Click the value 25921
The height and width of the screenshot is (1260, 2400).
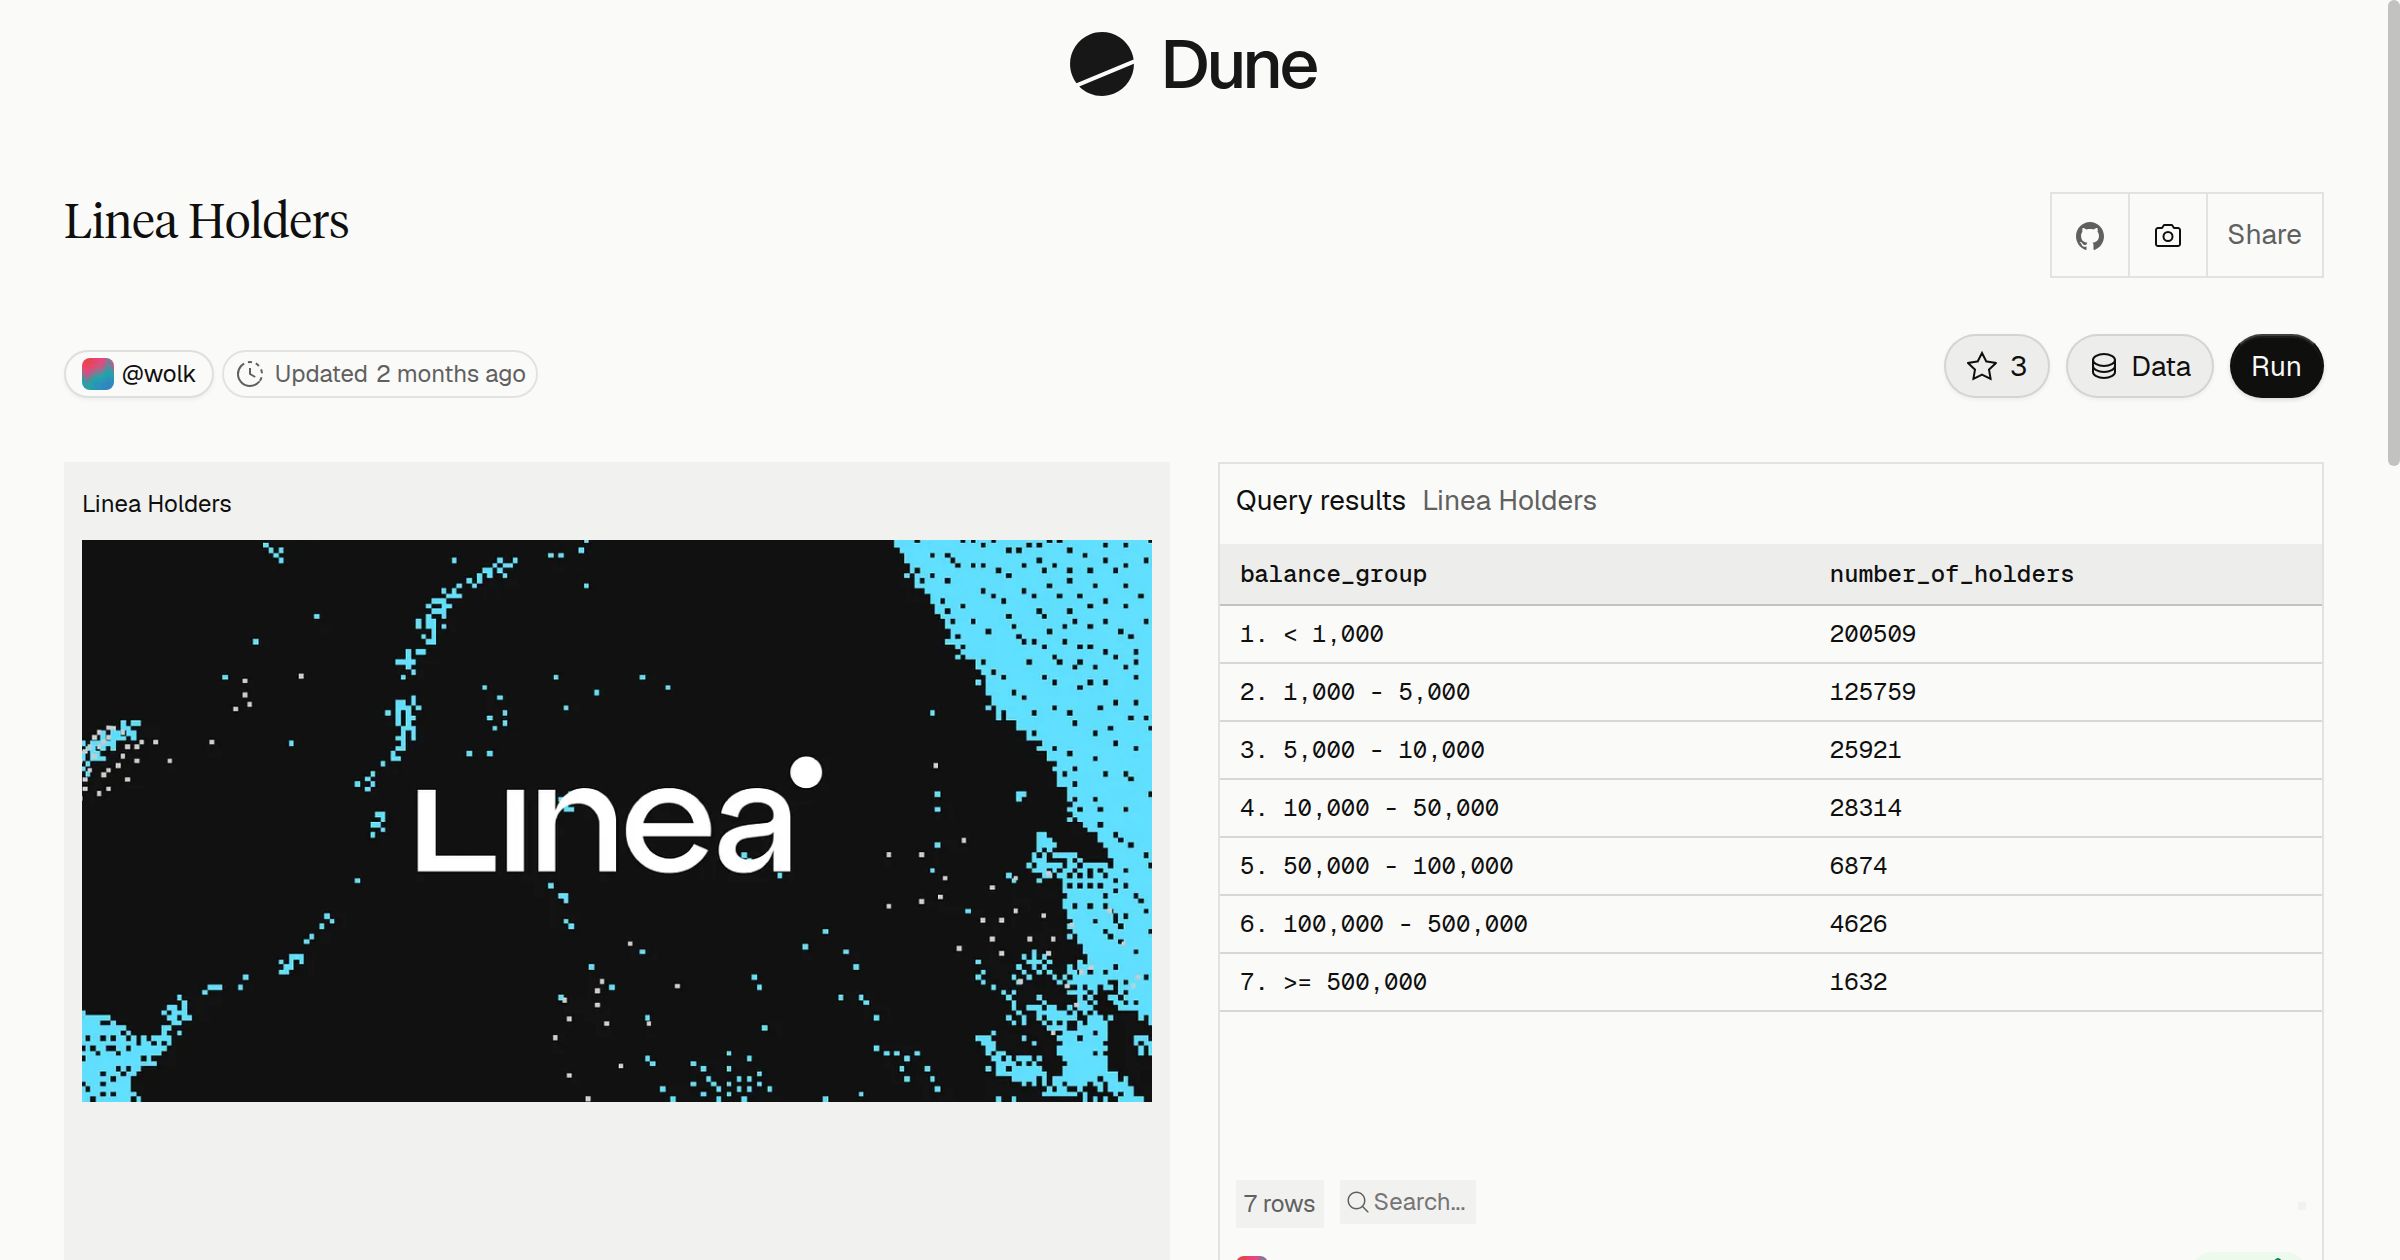pos(1865,750)
